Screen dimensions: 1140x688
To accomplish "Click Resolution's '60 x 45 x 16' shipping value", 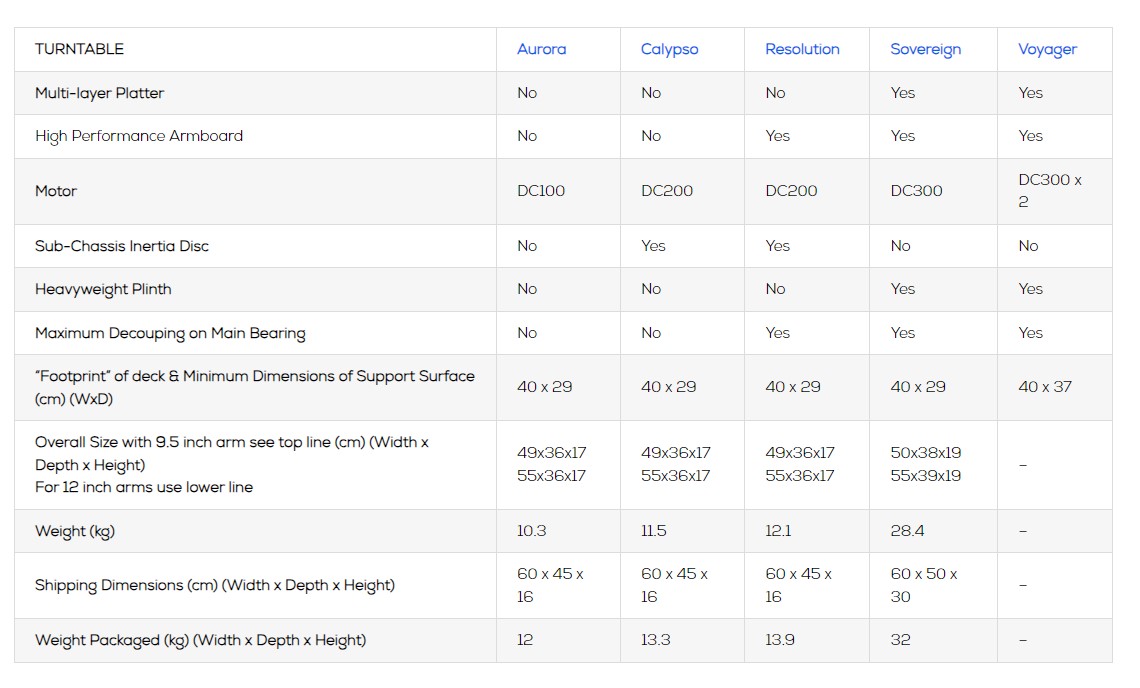I will (798, 585).
